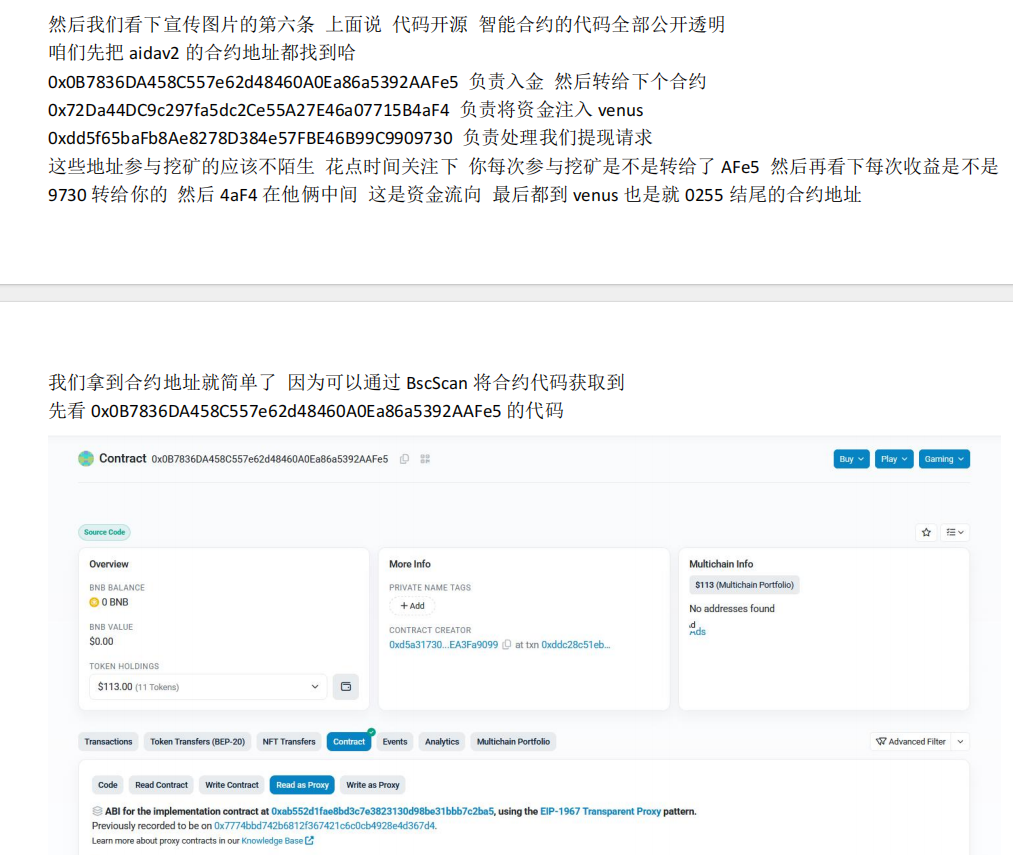This screenshot has height=855, width=1013.
Task: Click the external link icon after Knowledge Base
Action: coord(310,841)
